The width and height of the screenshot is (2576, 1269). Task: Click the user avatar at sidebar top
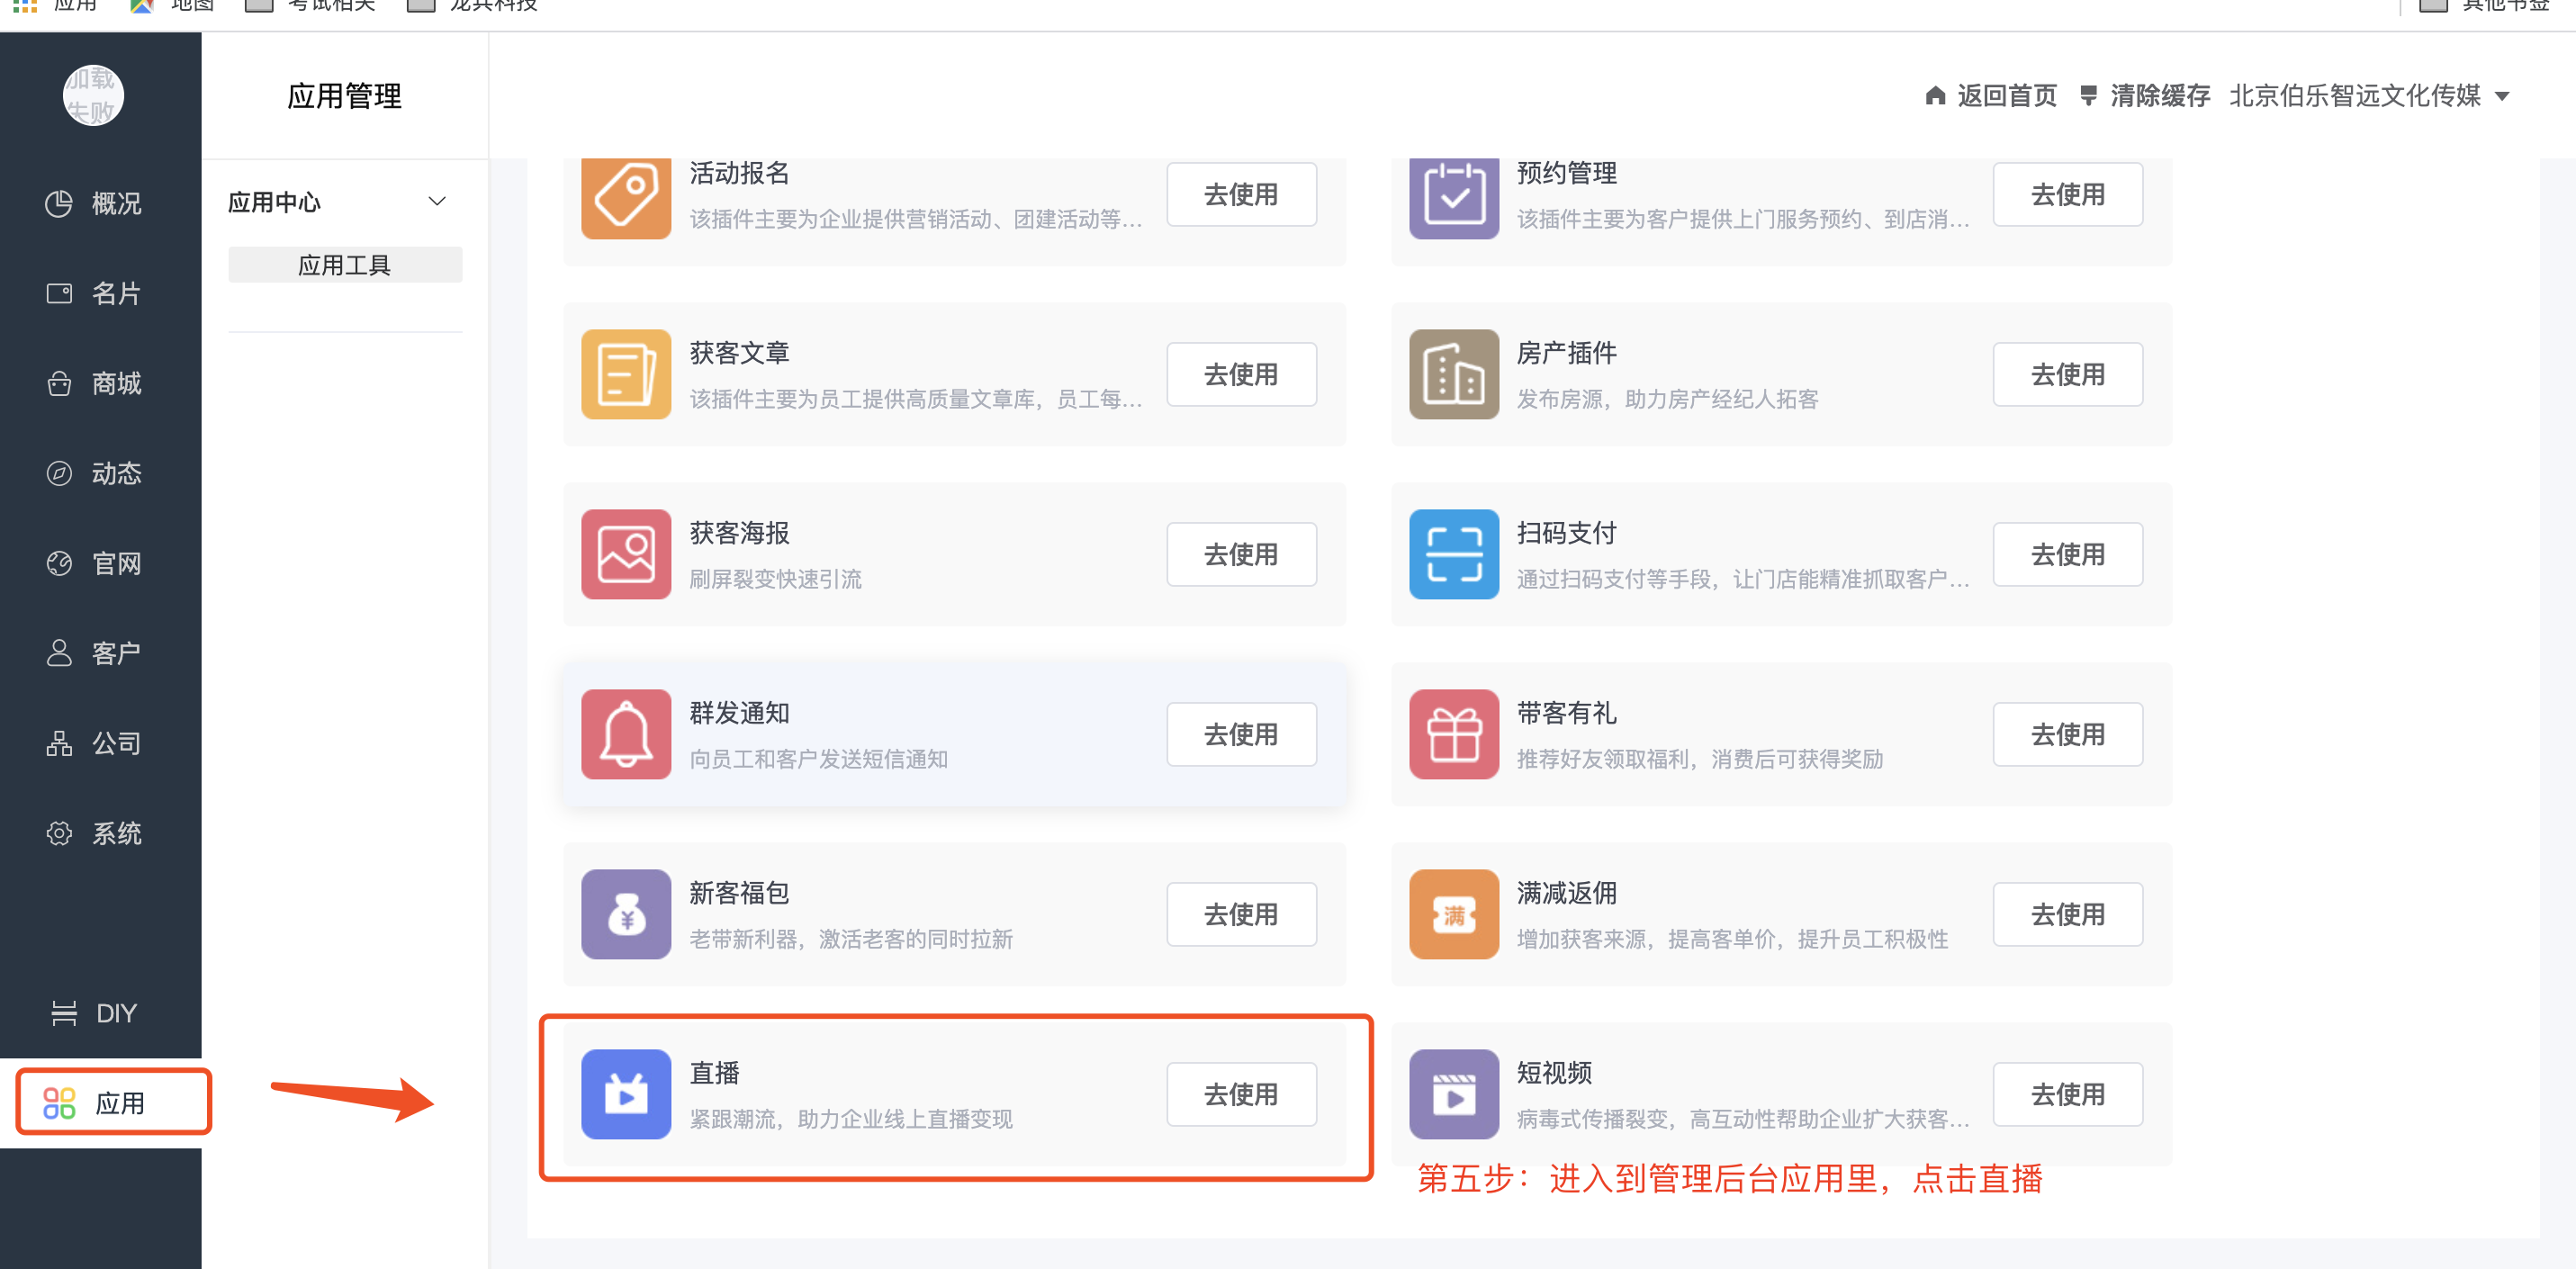tap(93, 96)
